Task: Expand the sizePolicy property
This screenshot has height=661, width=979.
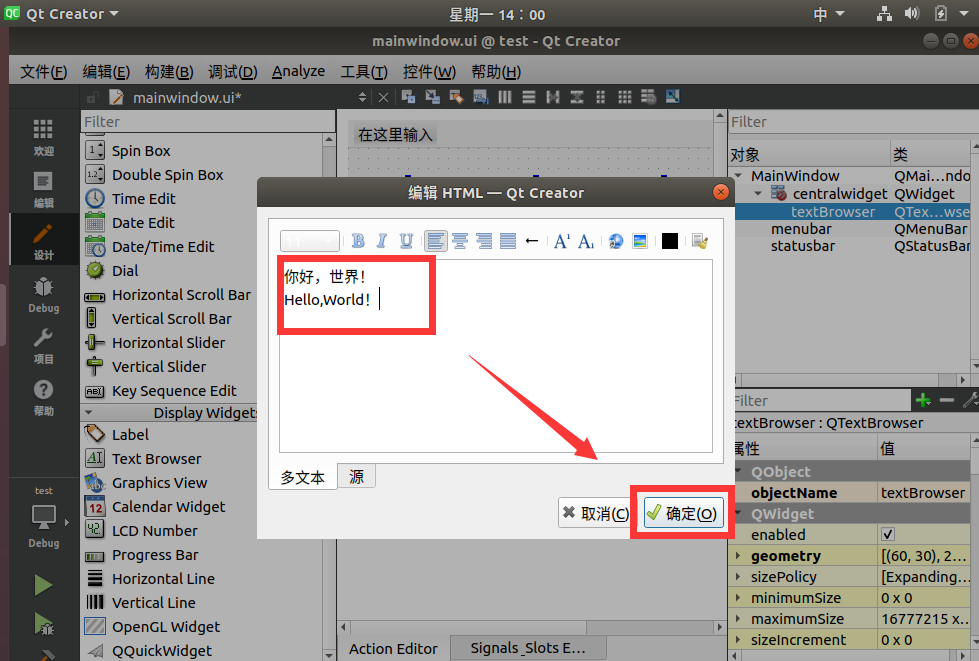Action: (739, 577)
